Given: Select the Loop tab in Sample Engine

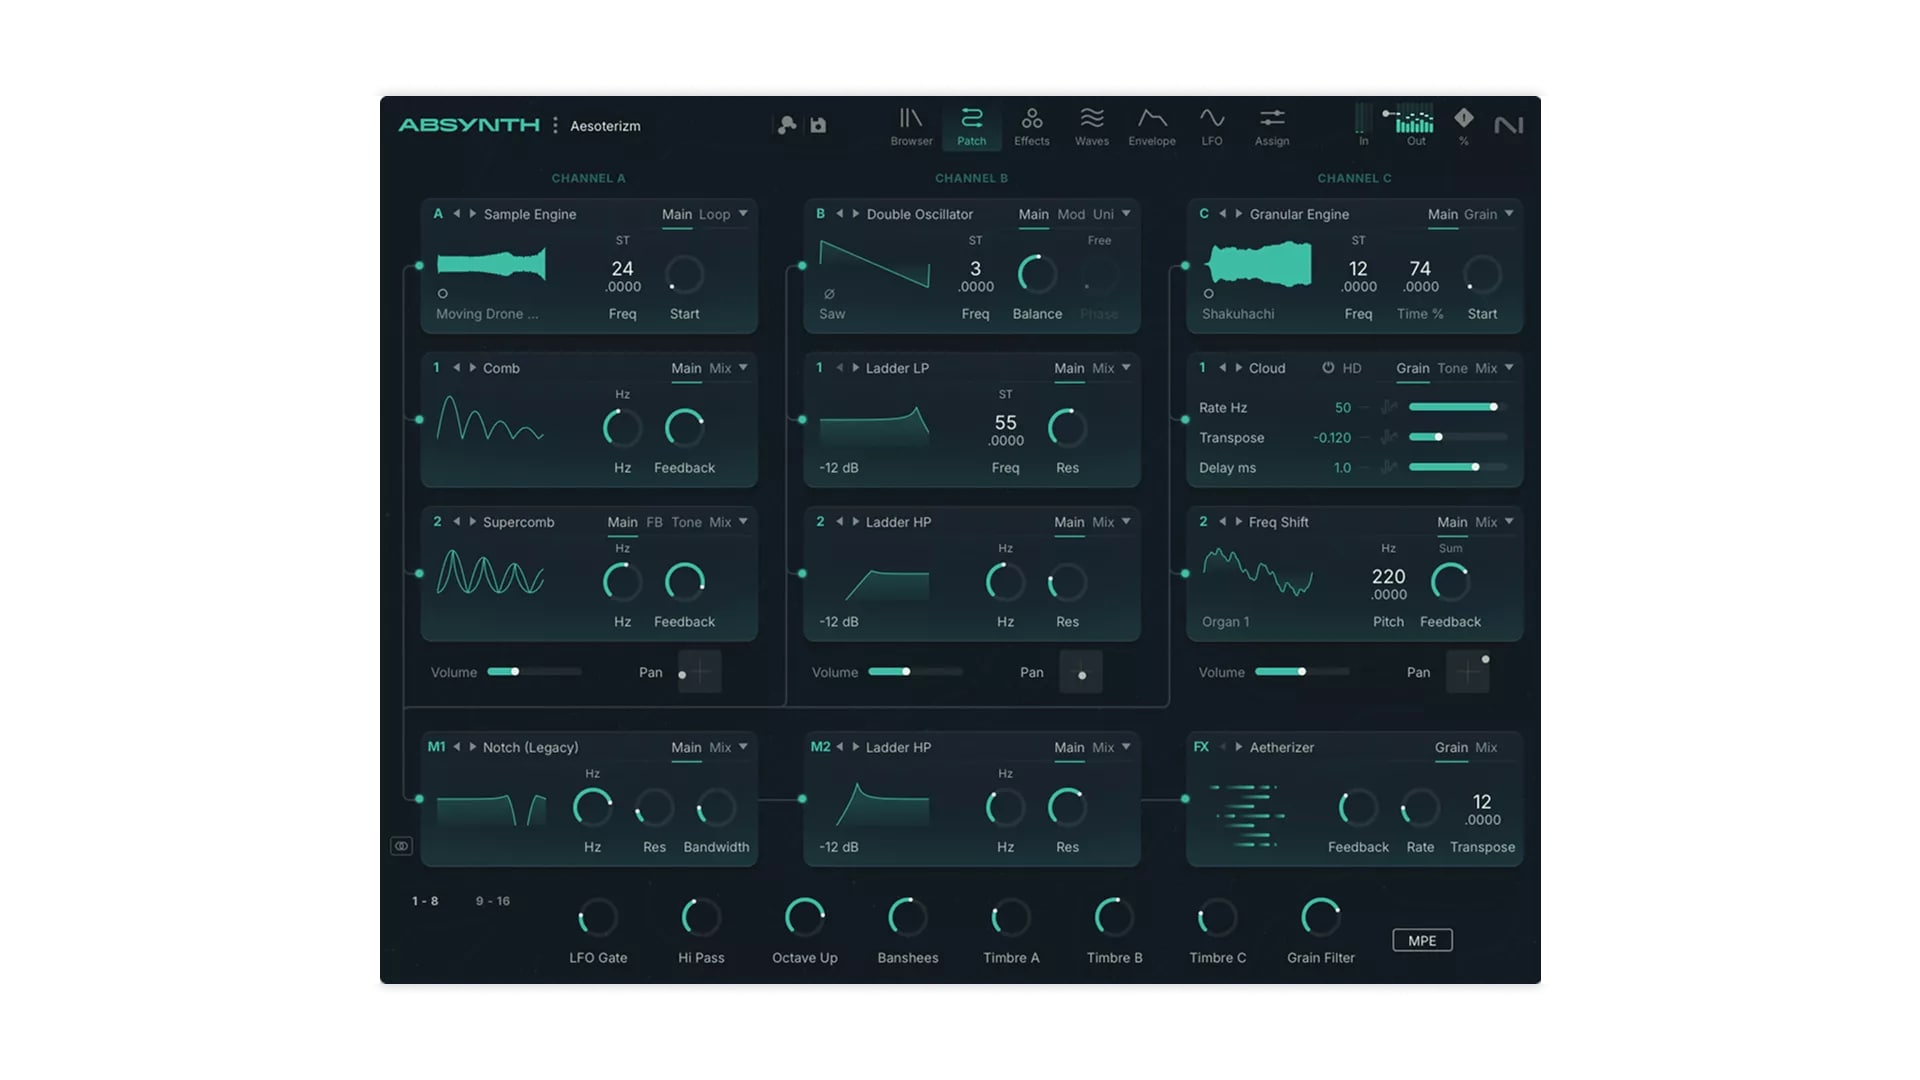Looking at the screenshot, I should (714, 214).
